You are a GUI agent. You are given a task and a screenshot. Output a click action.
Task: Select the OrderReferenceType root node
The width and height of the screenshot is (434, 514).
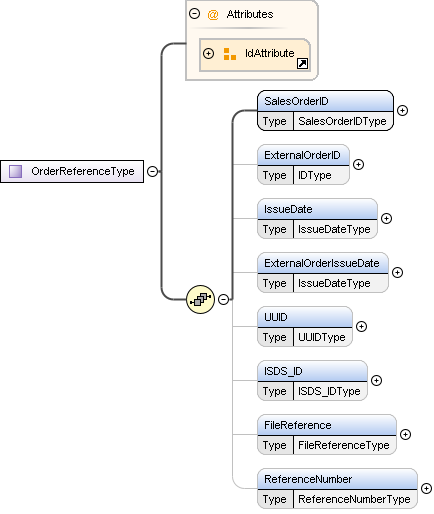[72, 171]
